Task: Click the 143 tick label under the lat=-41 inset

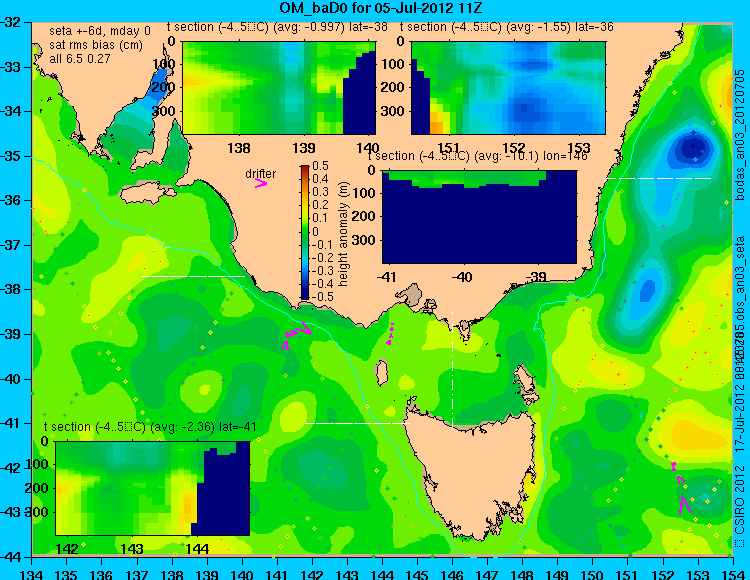Action: (x=132, y=549)
